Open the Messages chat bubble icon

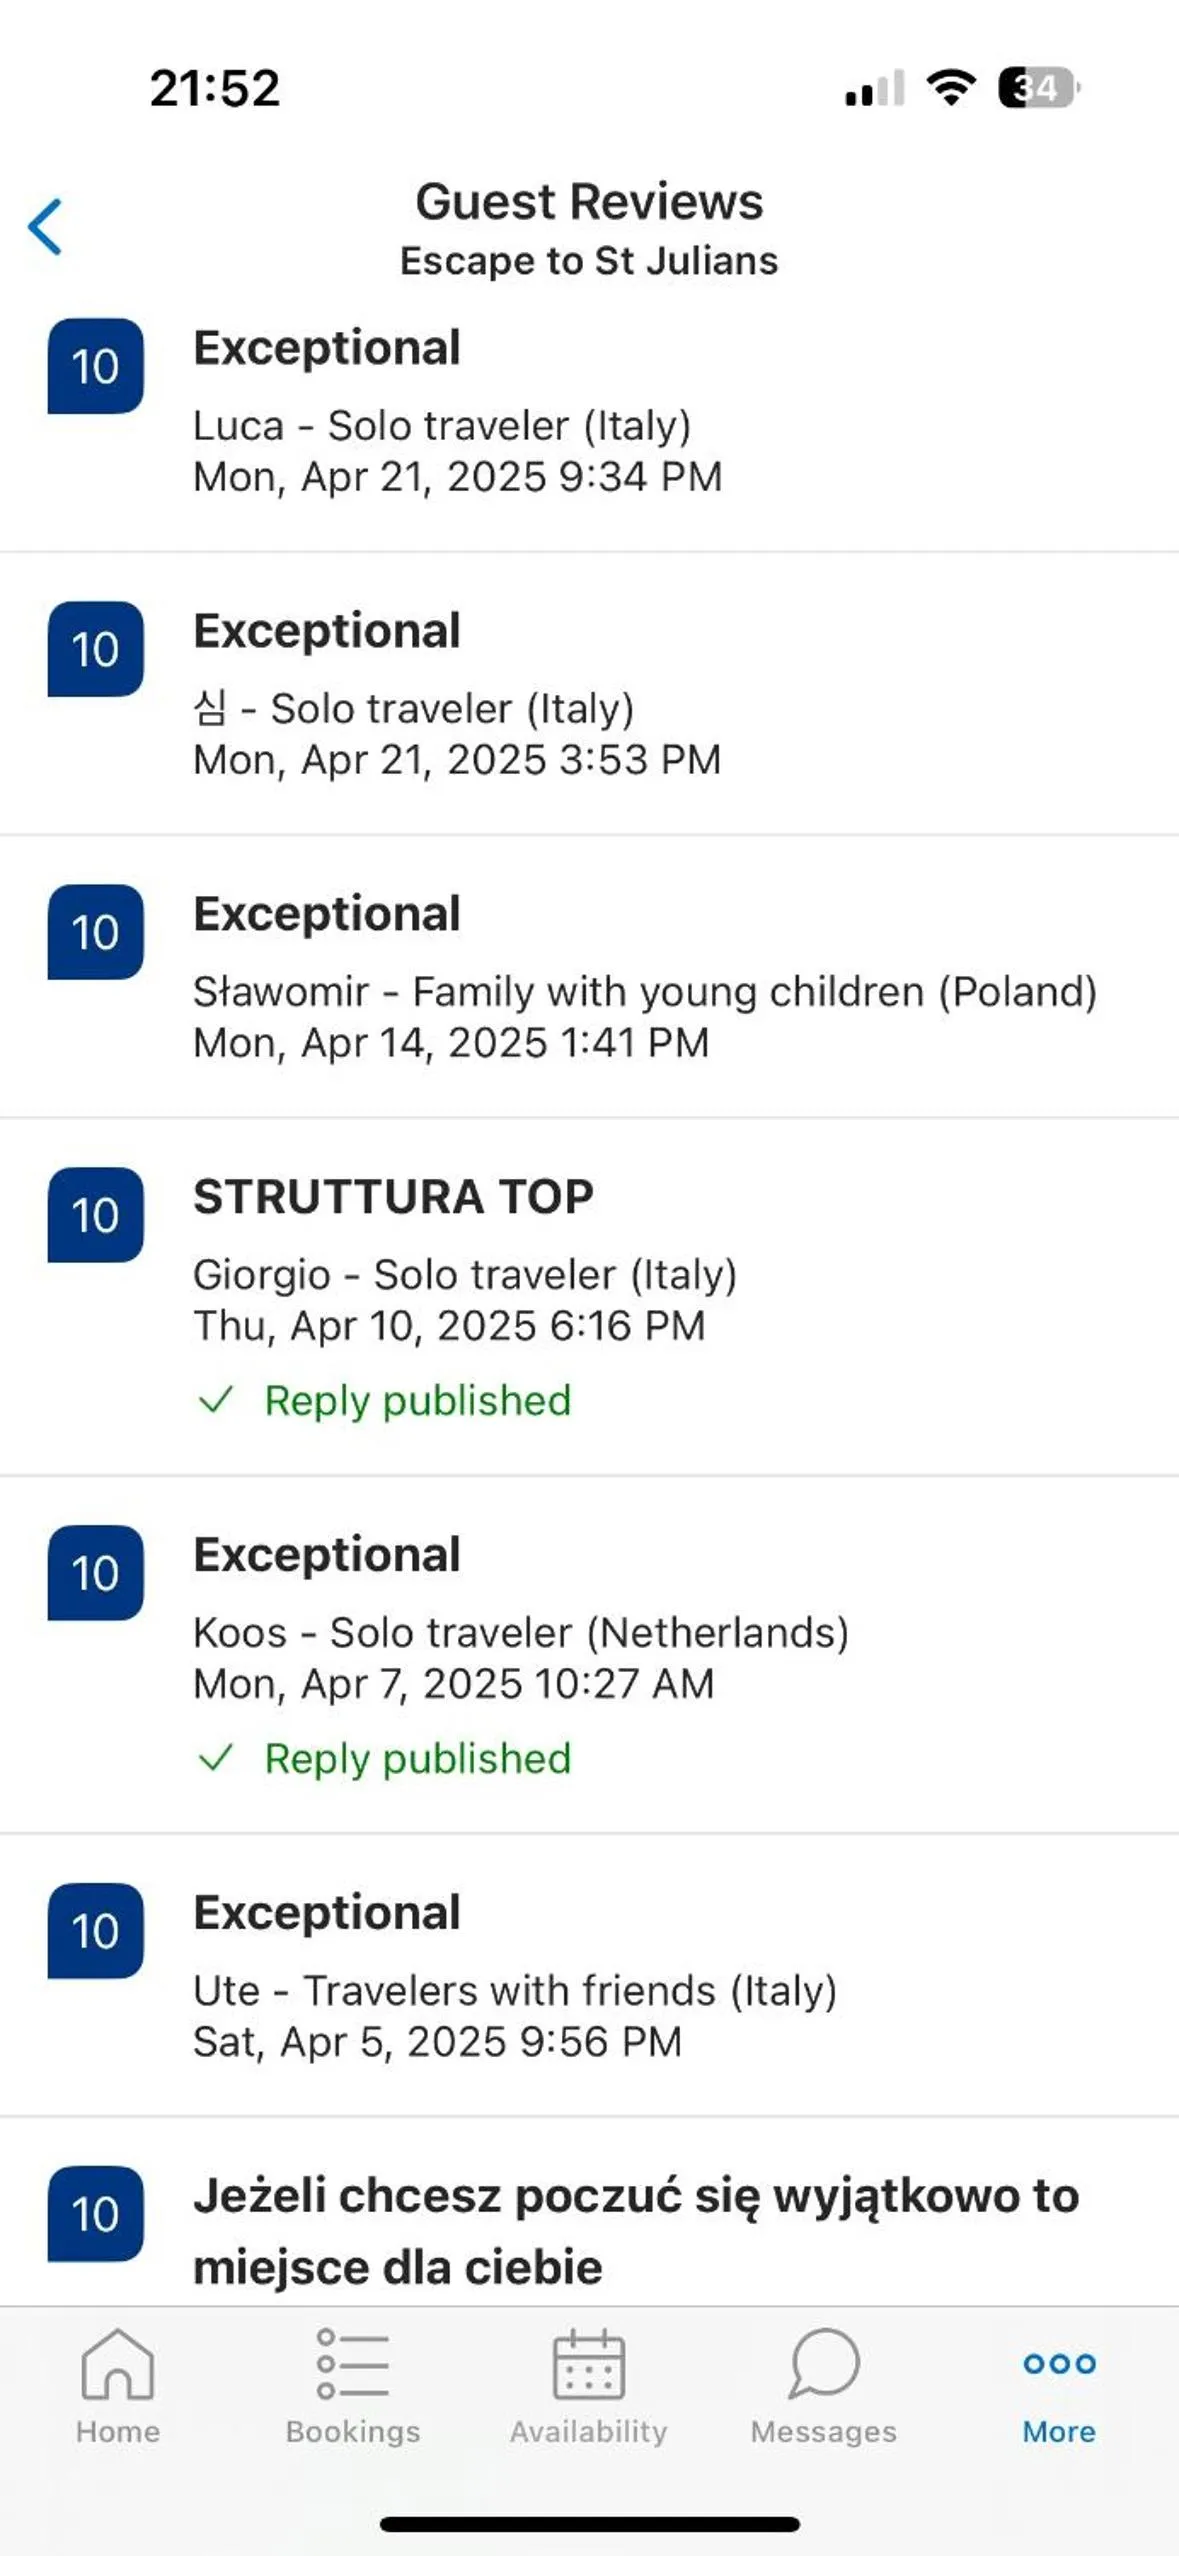(x=823, y=2365)
